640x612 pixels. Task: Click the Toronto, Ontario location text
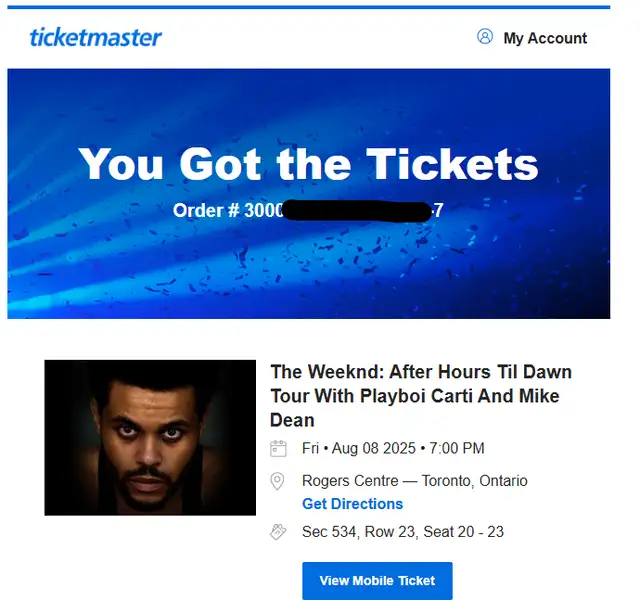(474, 481)
